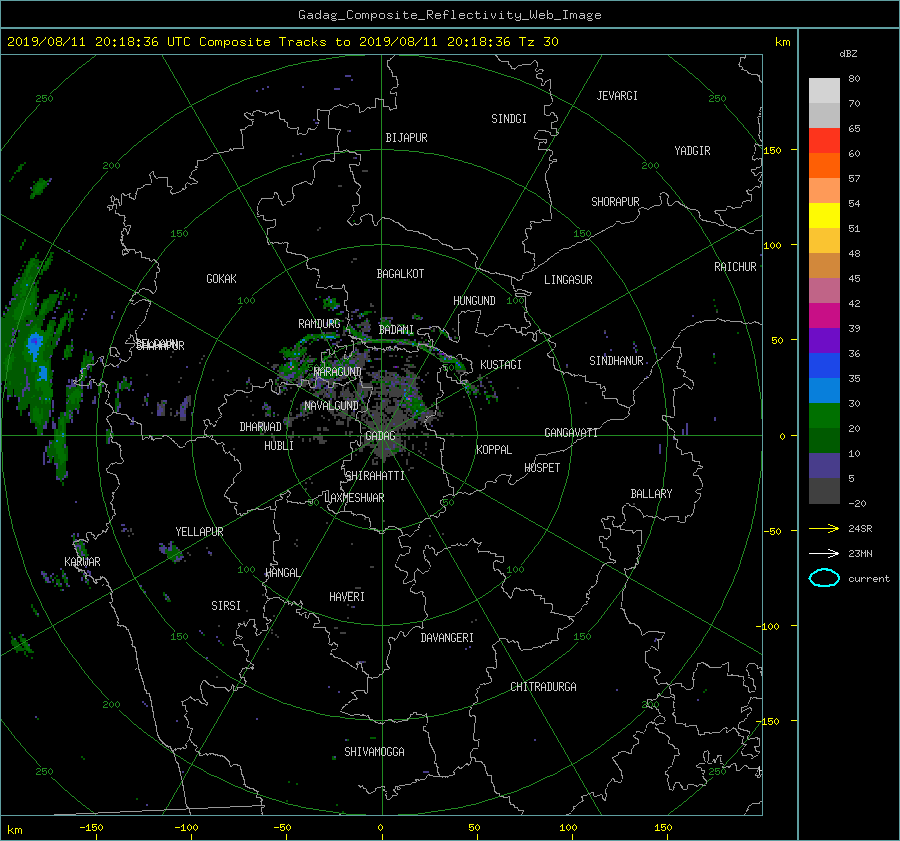900x841 pixels.
Task: Click the SIRSI city label
Action: point(226,606)
